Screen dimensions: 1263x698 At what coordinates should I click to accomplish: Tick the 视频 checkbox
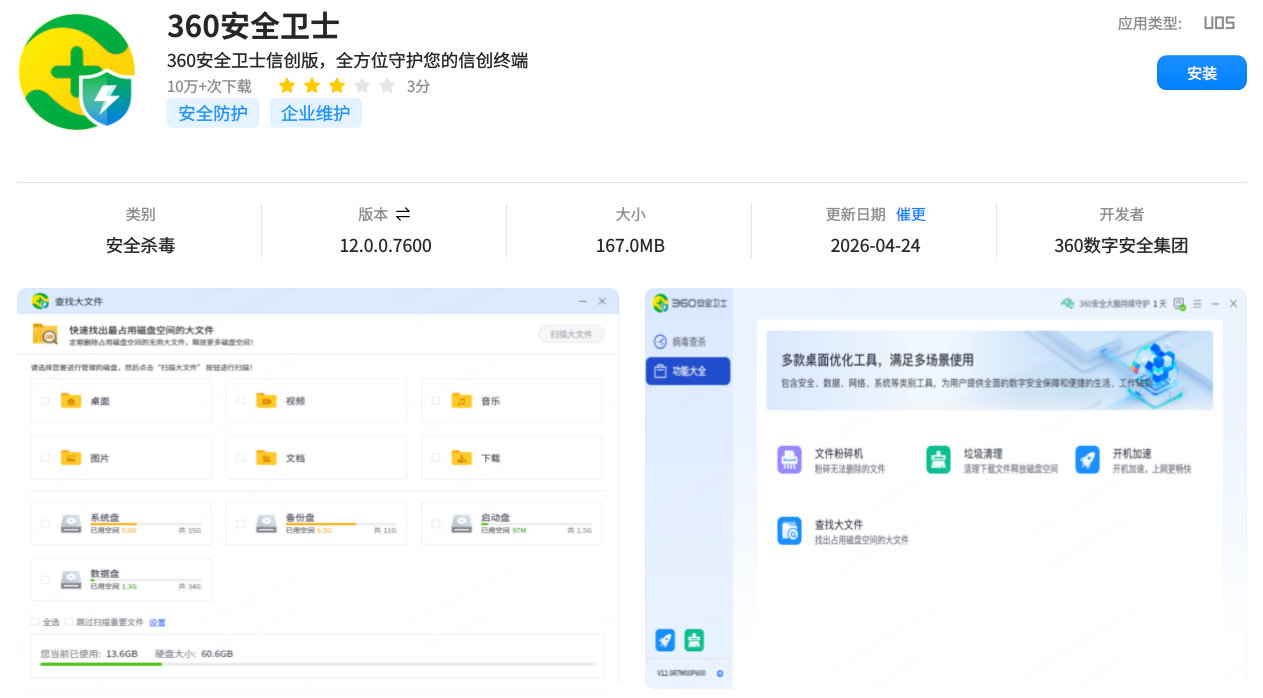pyautogui.click(x=240, y=400)
